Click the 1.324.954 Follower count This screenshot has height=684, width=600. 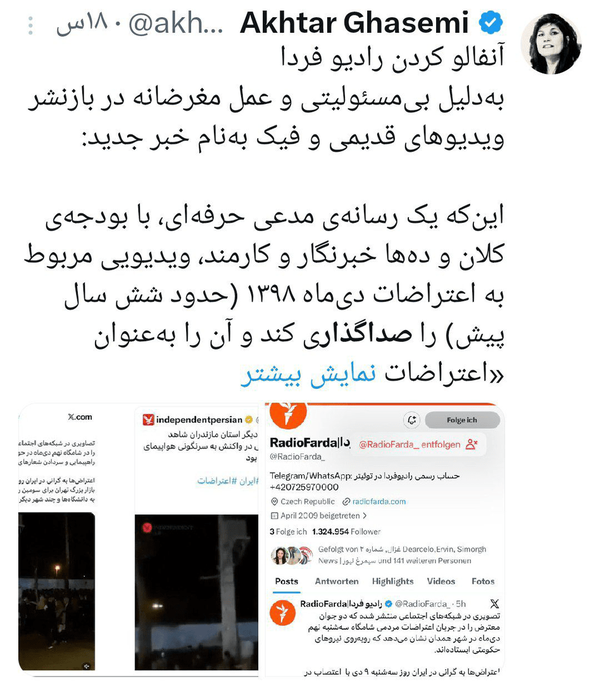[x=346, y=532]
